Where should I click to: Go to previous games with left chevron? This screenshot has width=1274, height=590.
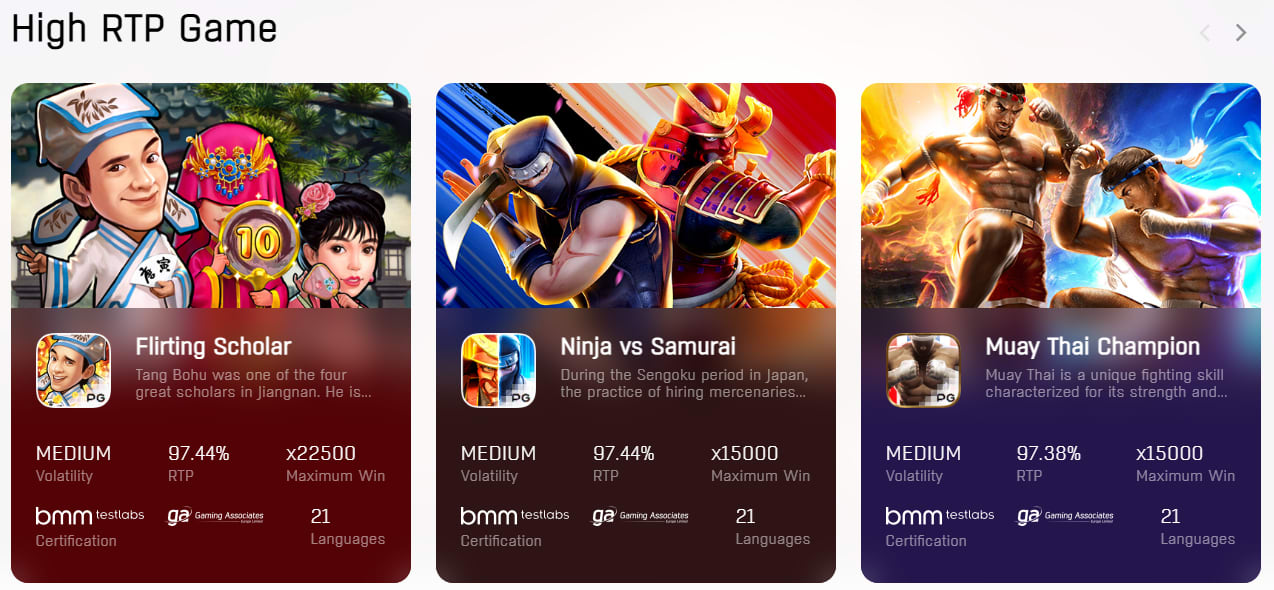pos(1205,33)
